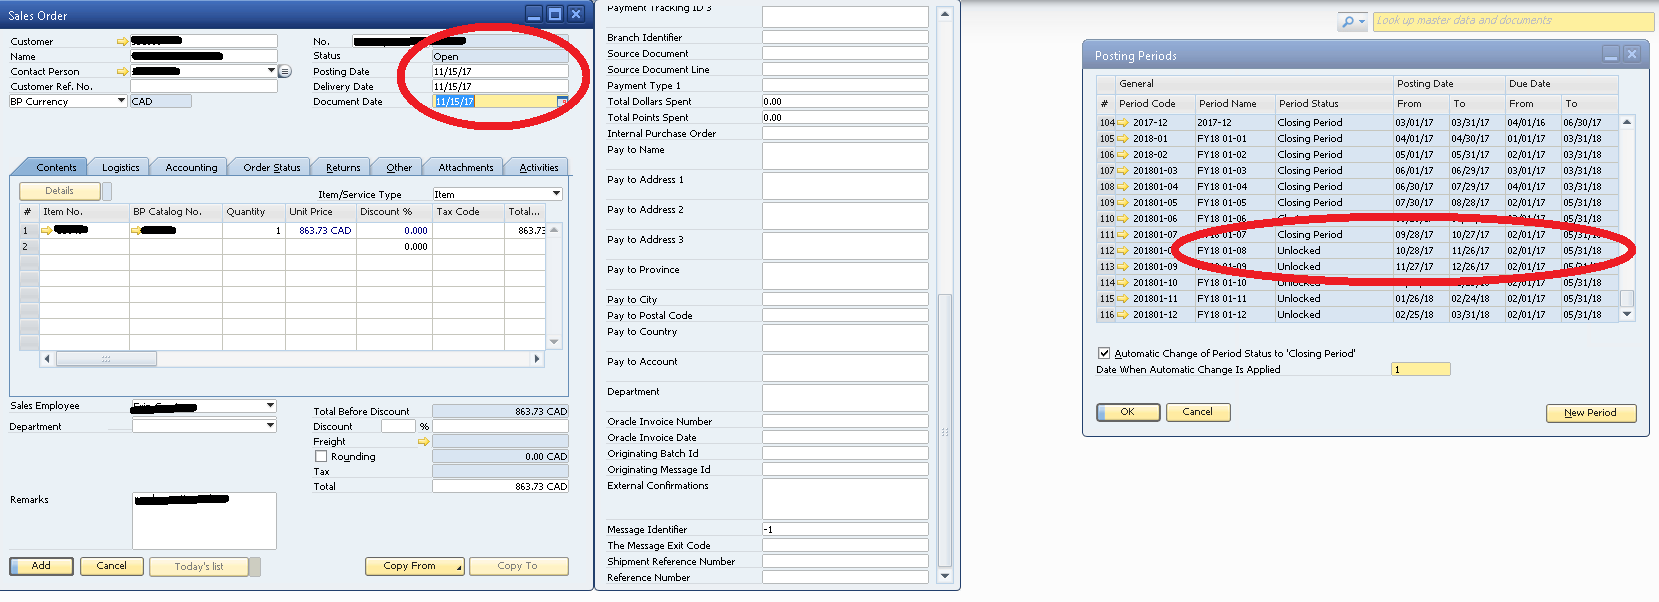Open the Department dropdown
1659x602 pixels.
point(270,426)
